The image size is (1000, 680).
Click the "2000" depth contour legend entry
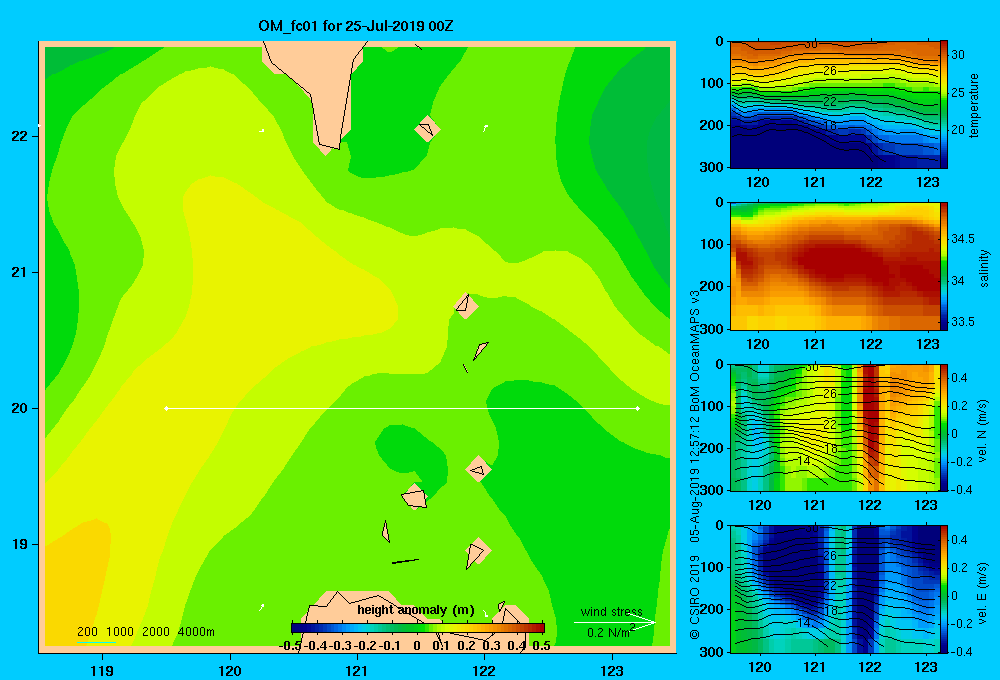pyautogui.click(x=156, y=632)
